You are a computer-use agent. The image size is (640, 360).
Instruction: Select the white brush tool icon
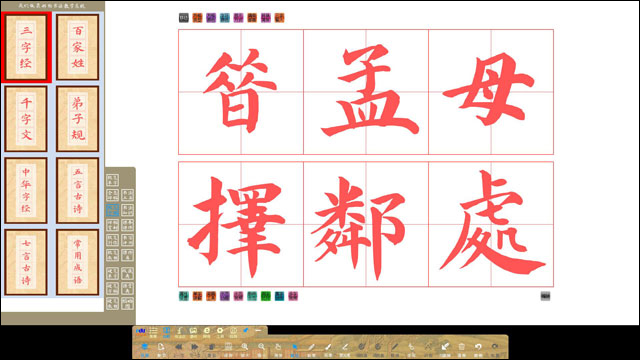pos(328,347)
